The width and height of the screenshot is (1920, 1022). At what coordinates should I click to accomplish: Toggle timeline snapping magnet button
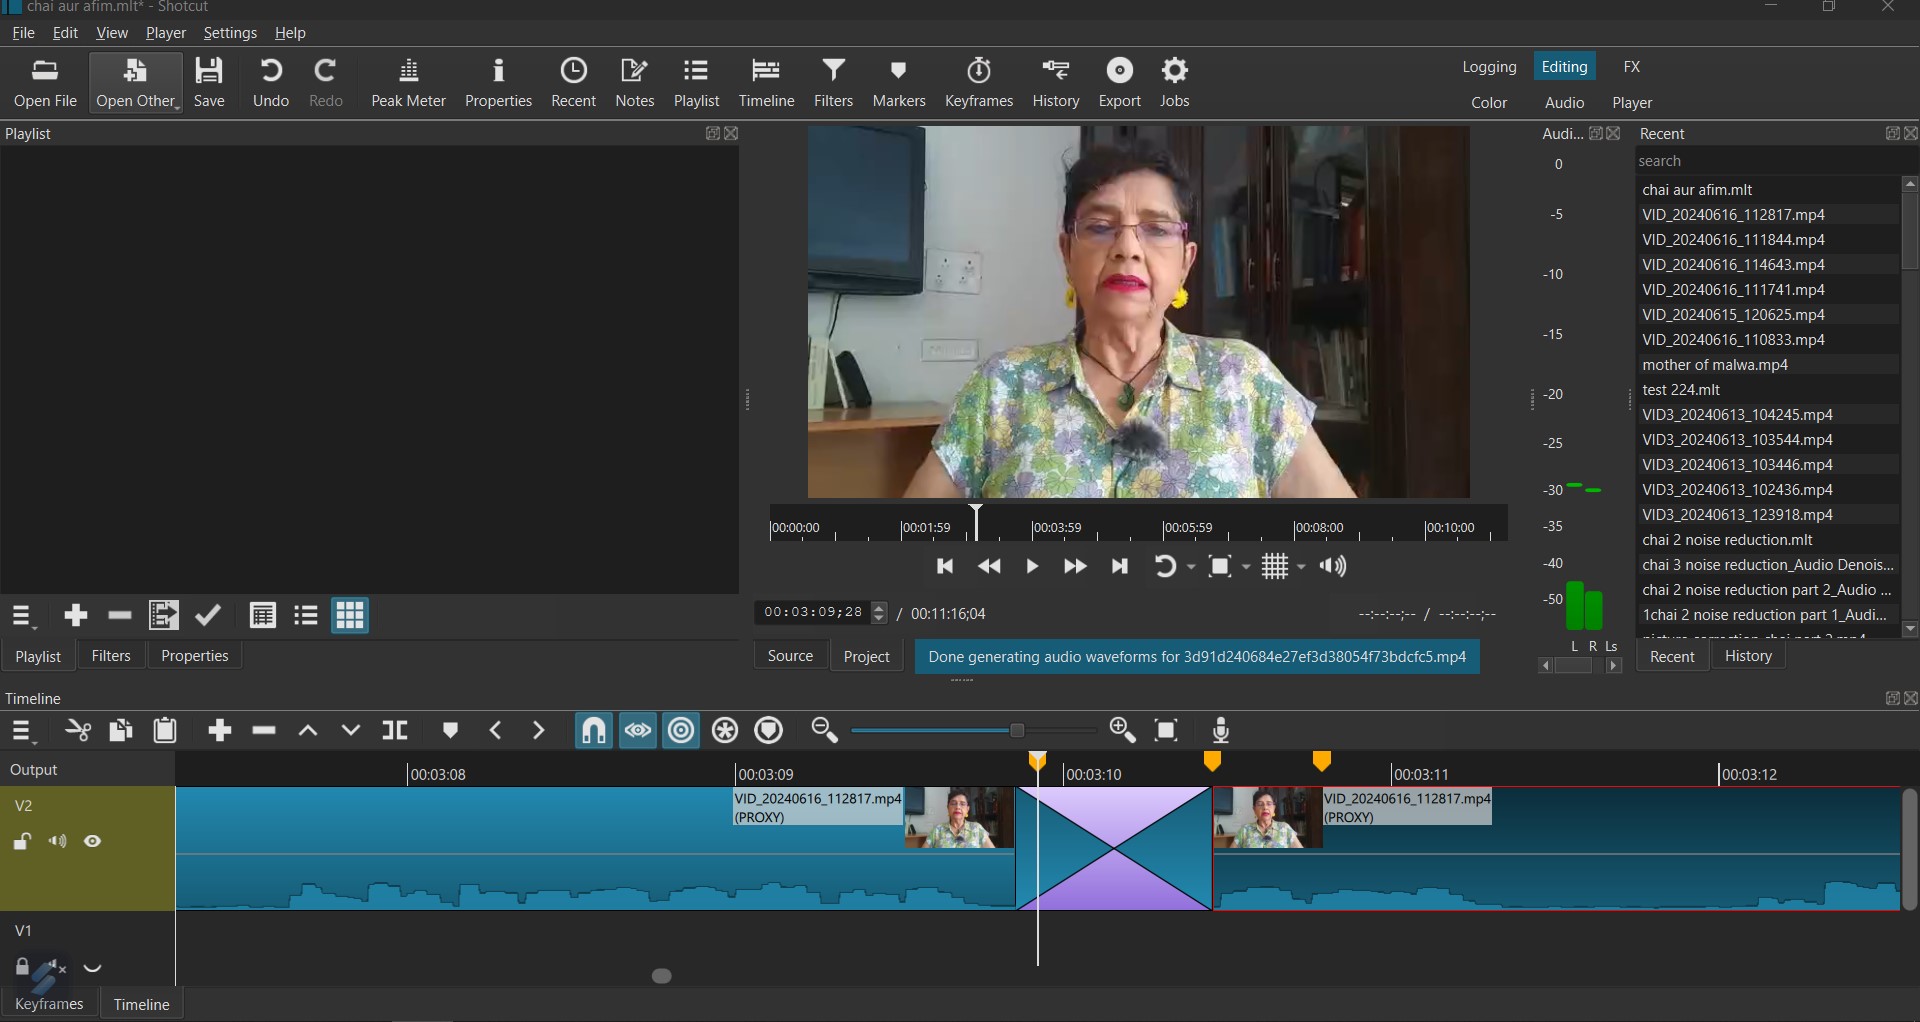click(593, 731)
